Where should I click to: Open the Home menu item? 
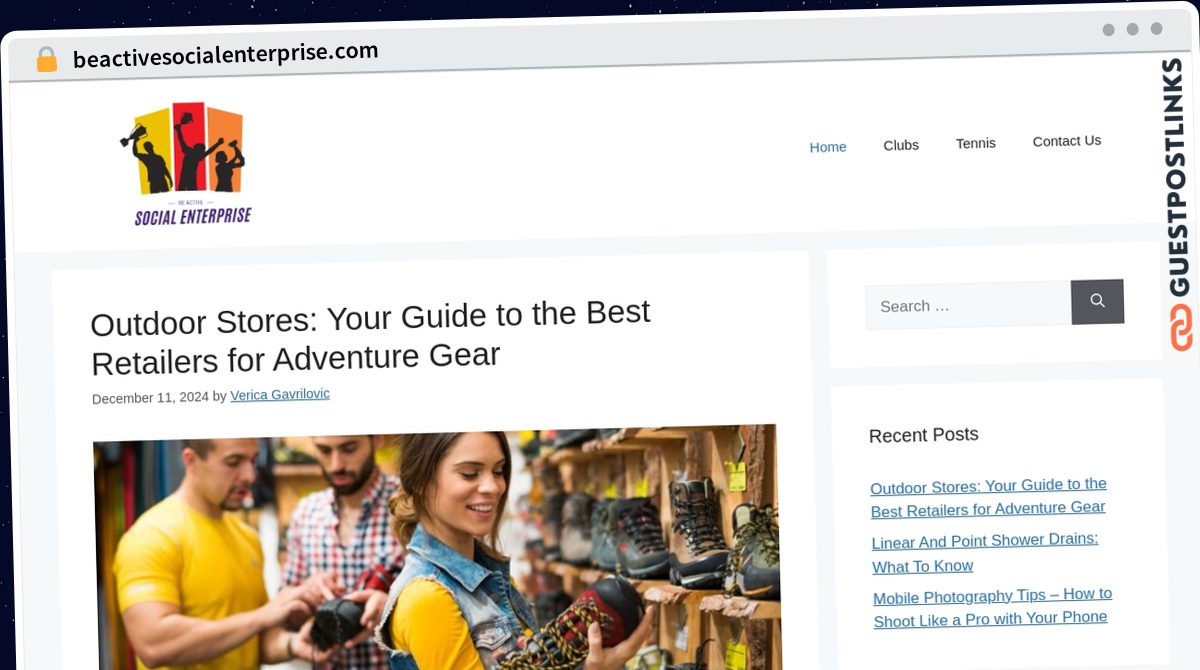tap(828, 147)
